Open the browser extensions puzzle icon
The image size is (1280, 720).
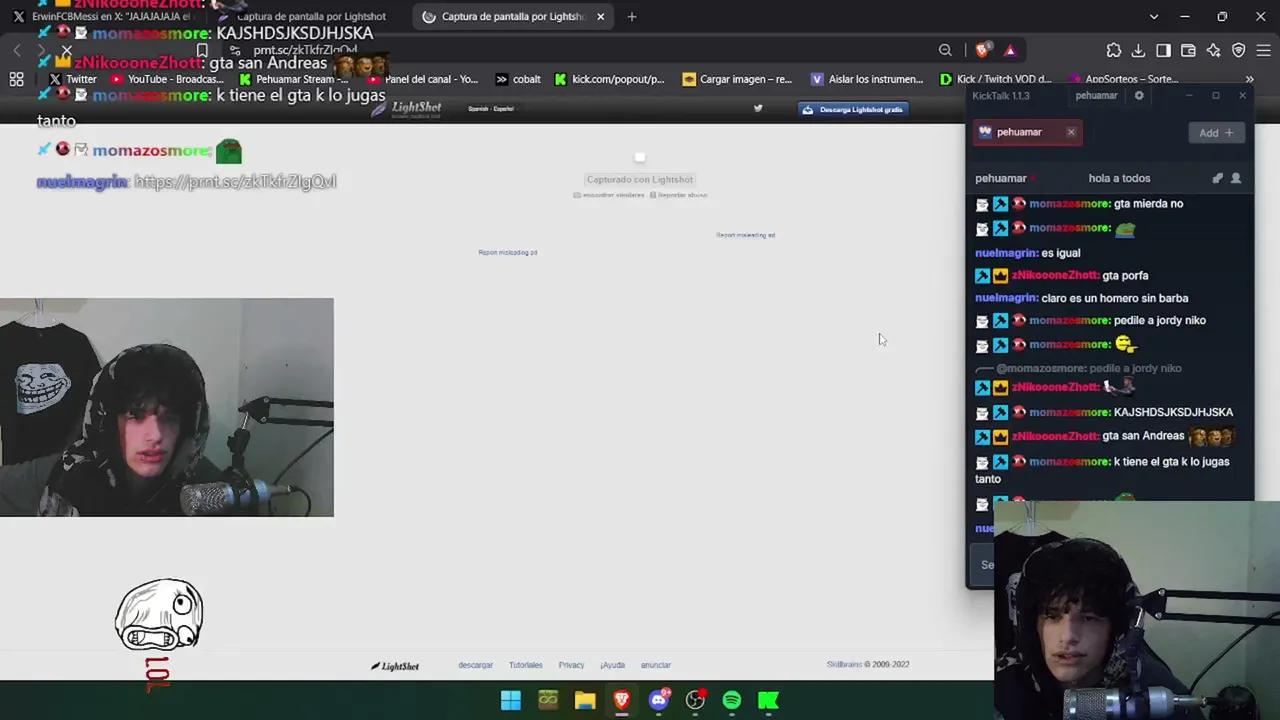click(1114, 50)
